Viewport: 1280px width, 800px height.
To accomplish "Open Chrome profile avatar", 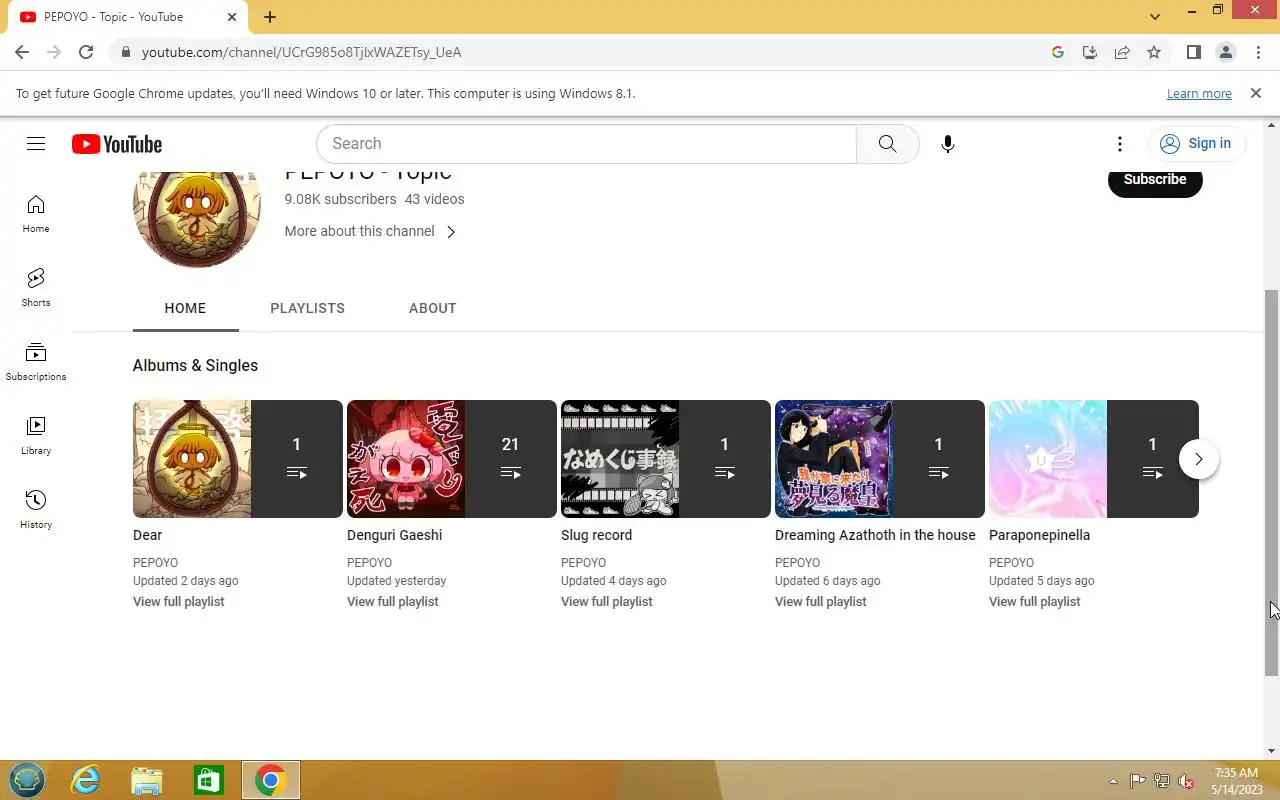I will pyautogui.click(x=1225, y=52).
